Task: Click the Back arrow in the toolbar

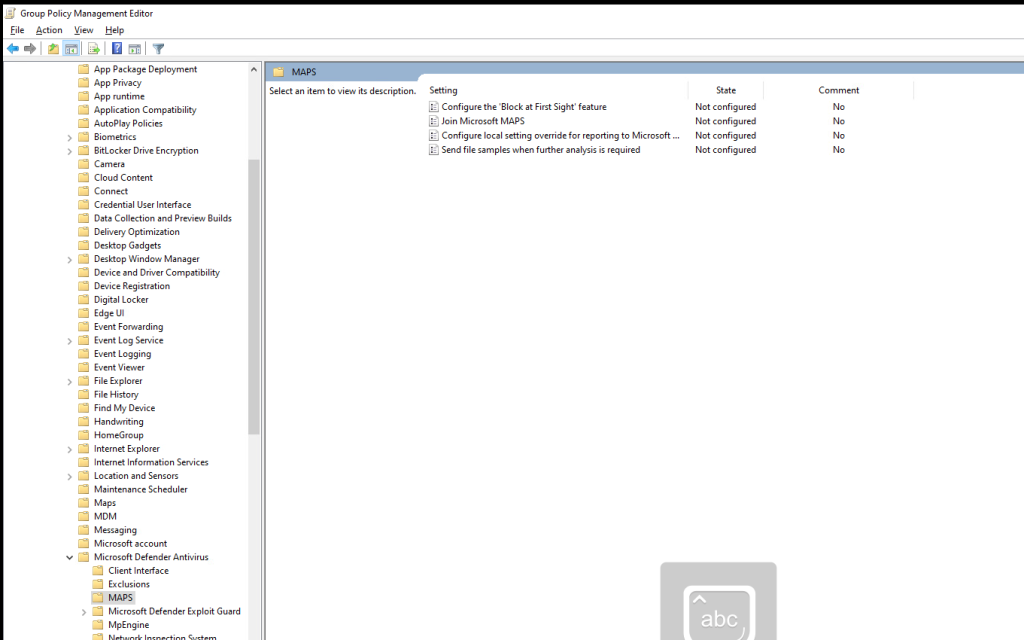Action: [x=13, y=48]
